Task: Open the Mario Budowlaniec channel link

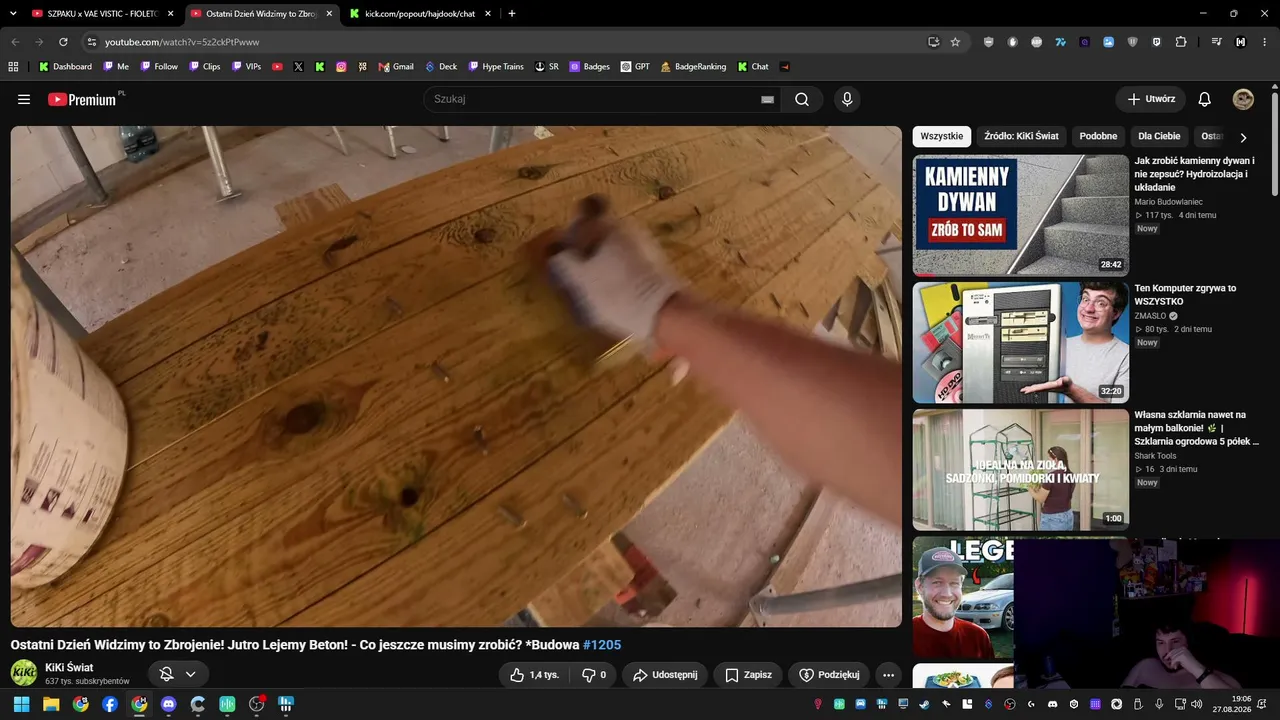Action: 1168,202
